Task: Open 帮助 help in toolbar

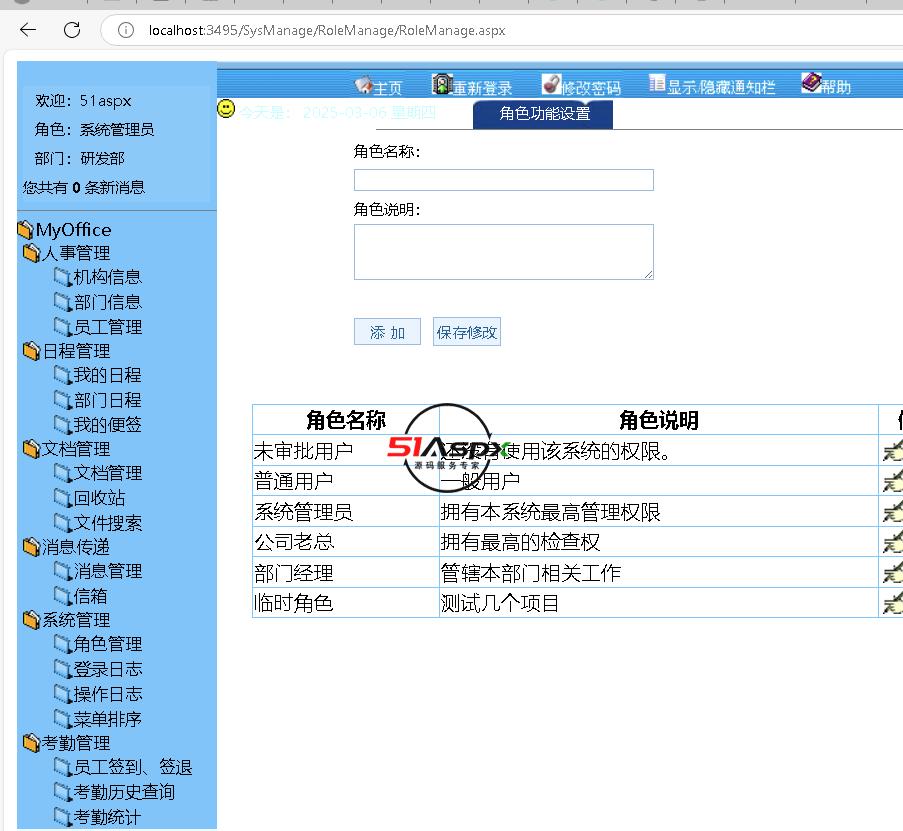Action: (836, 87)
